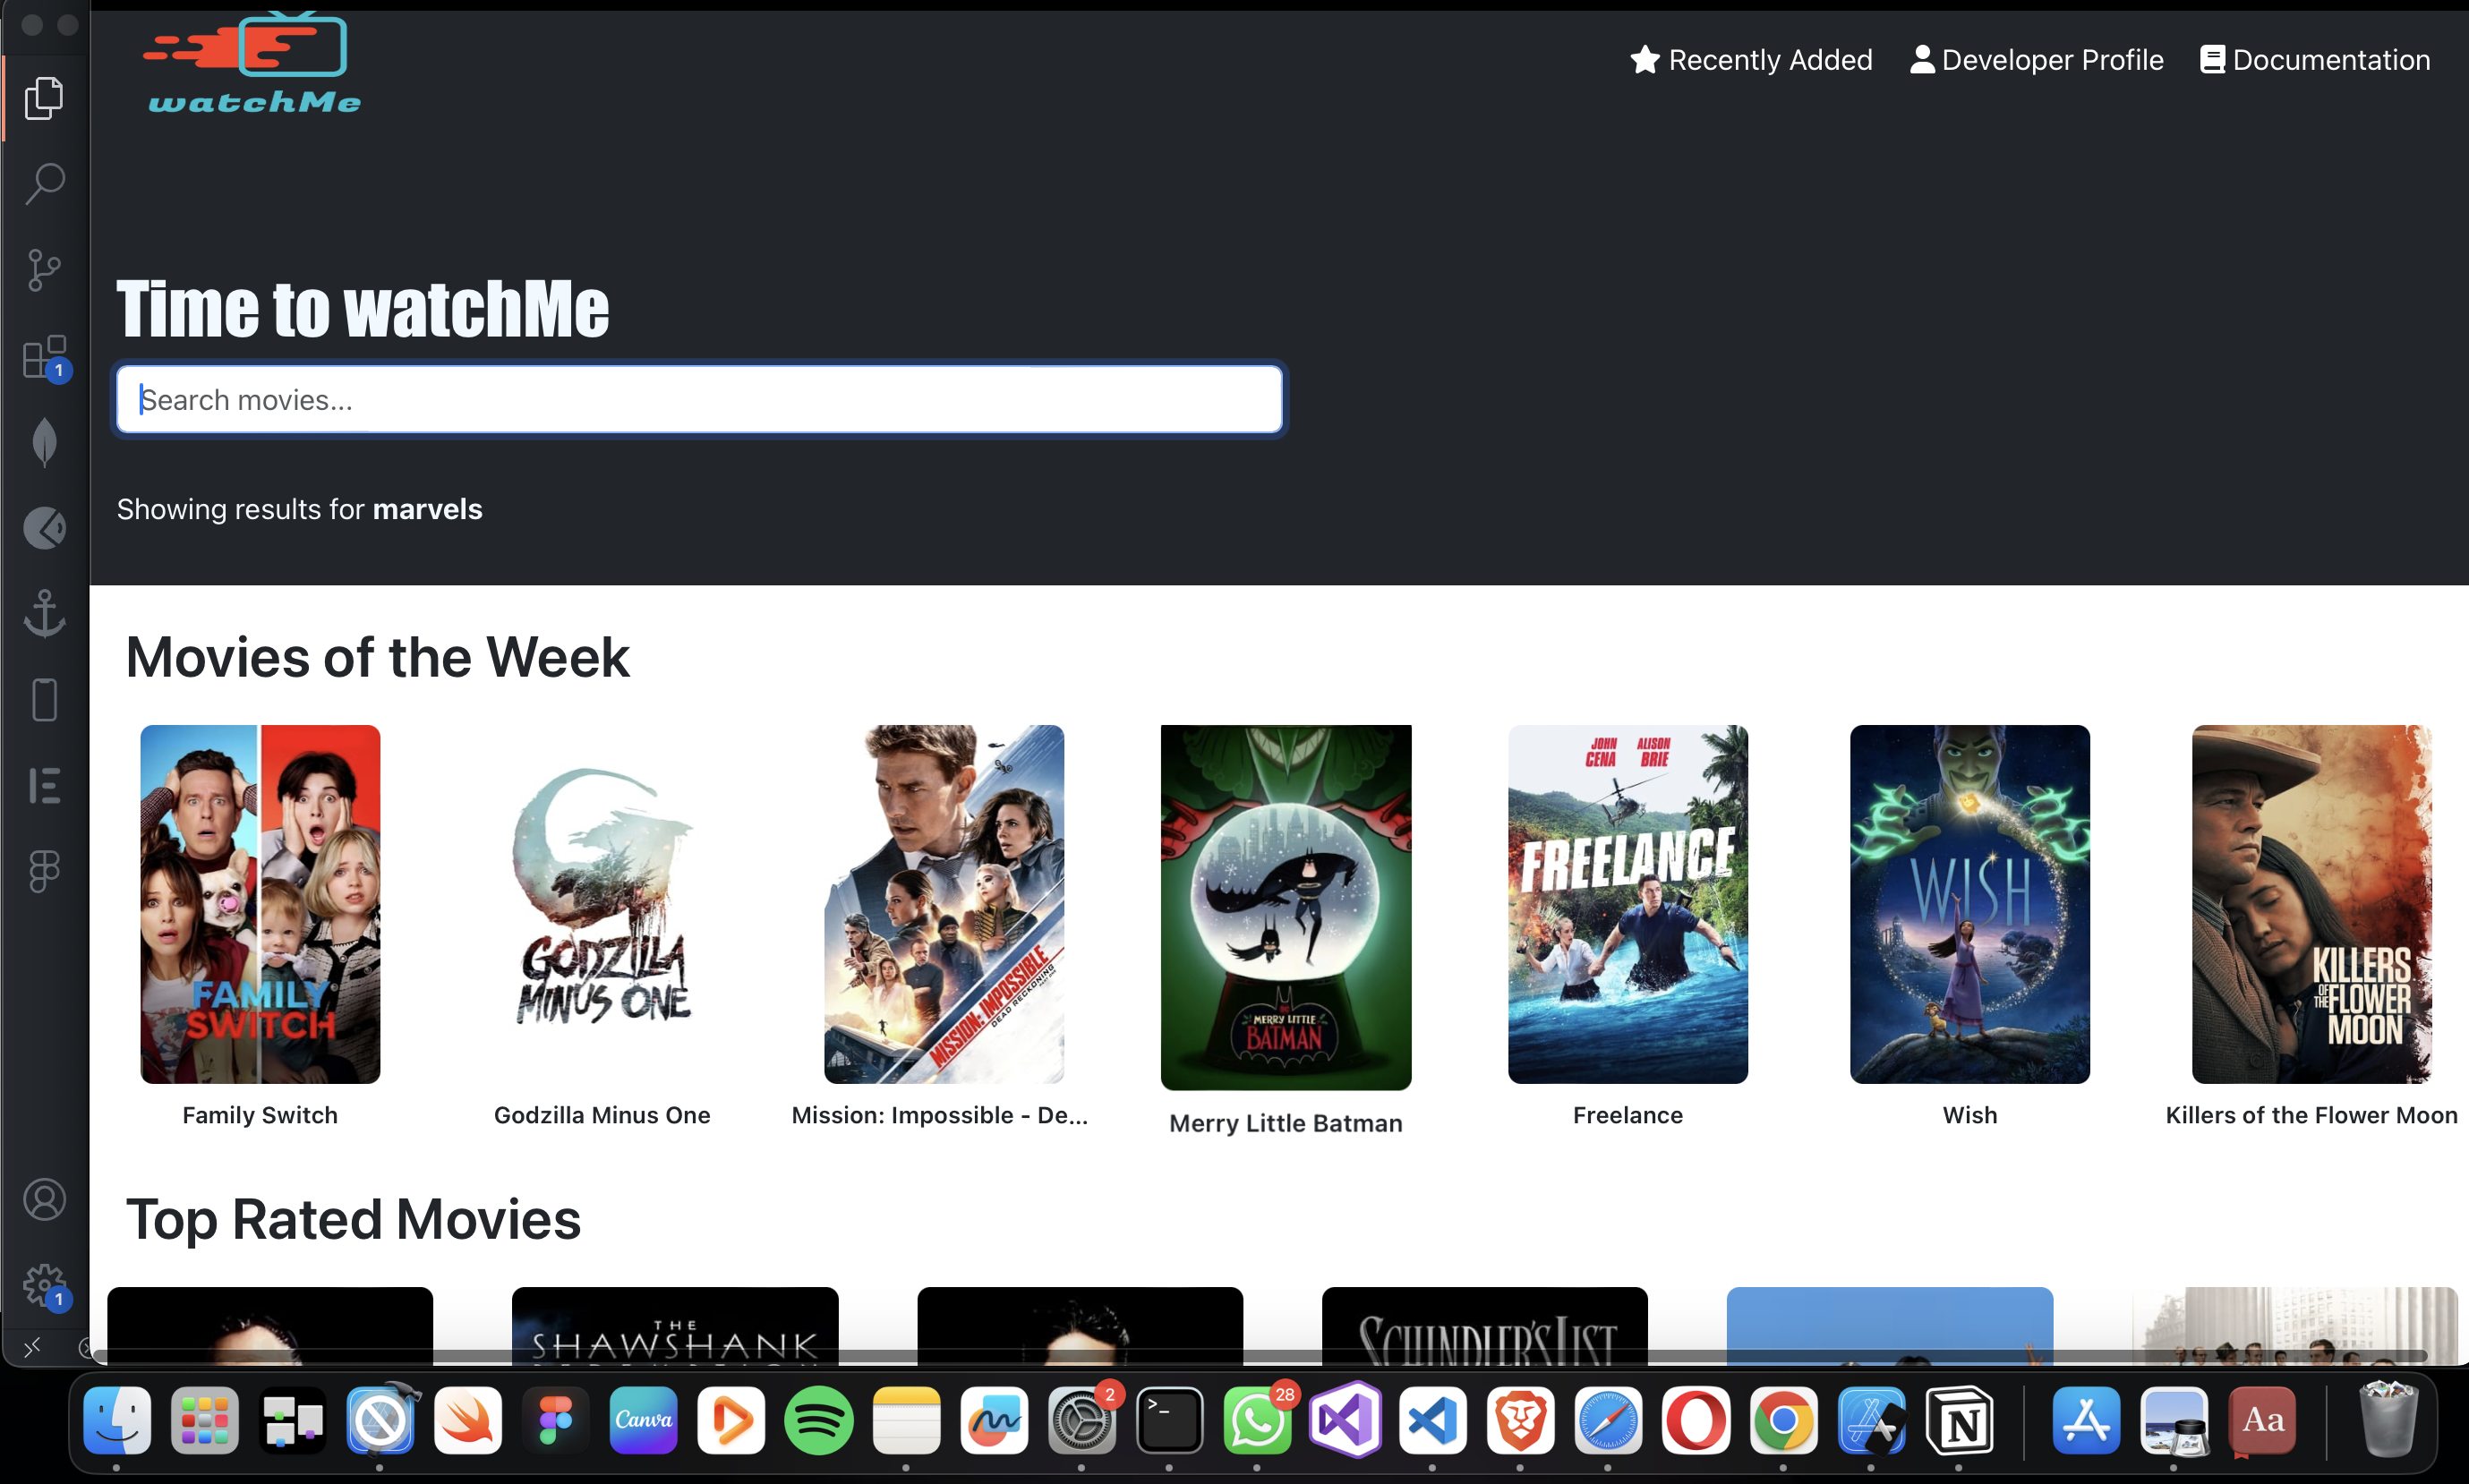This screenshot has width=2469, height=1484.
Task: Open Terminal from the dock
Action: click(x=1169, y=1419)
